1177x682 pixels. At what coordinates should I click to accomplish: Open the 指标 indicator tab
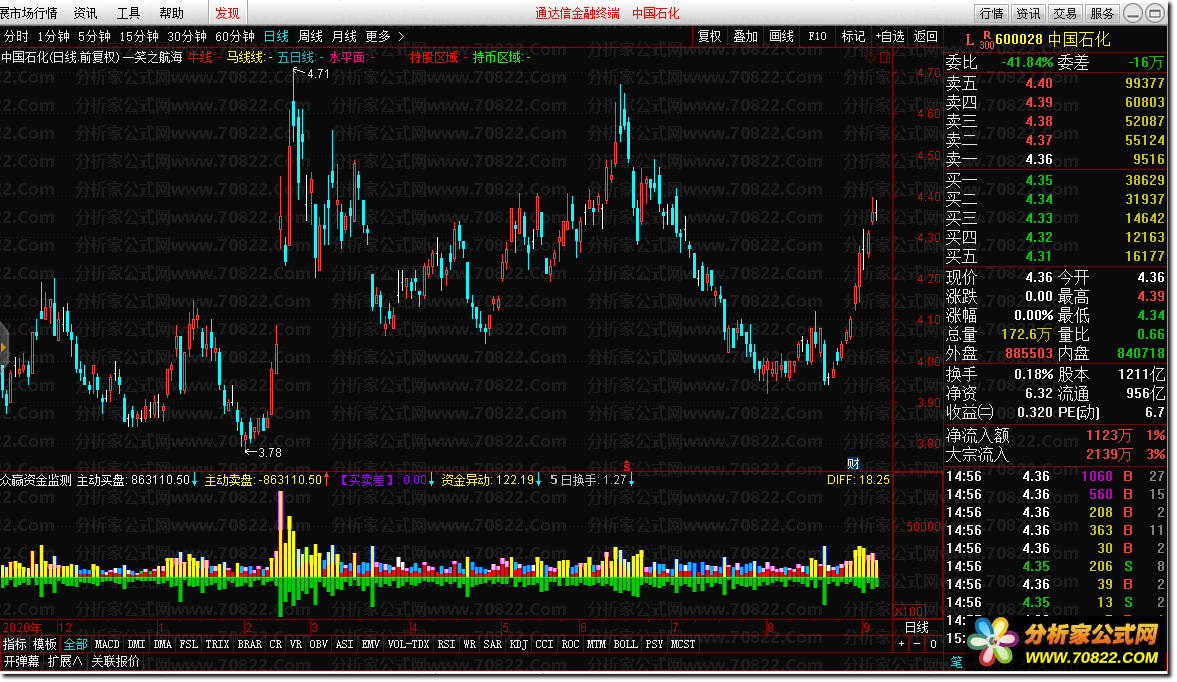[x=14, y=644]
